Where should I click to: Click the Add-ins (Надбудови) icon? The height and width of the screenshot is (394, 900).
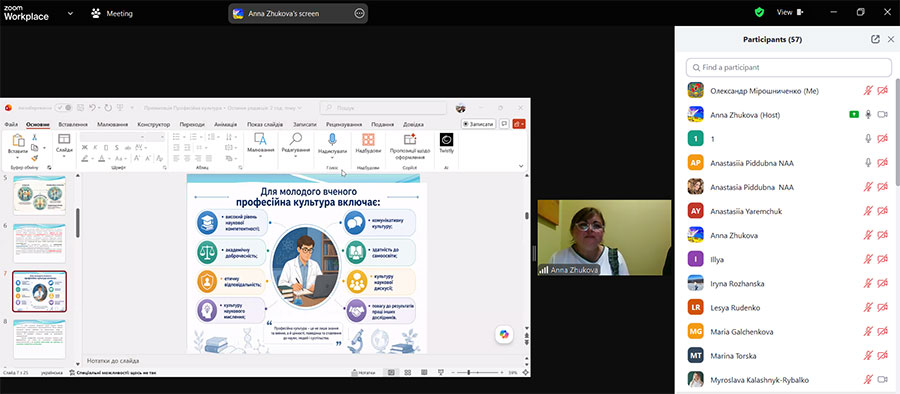point(368,139)
